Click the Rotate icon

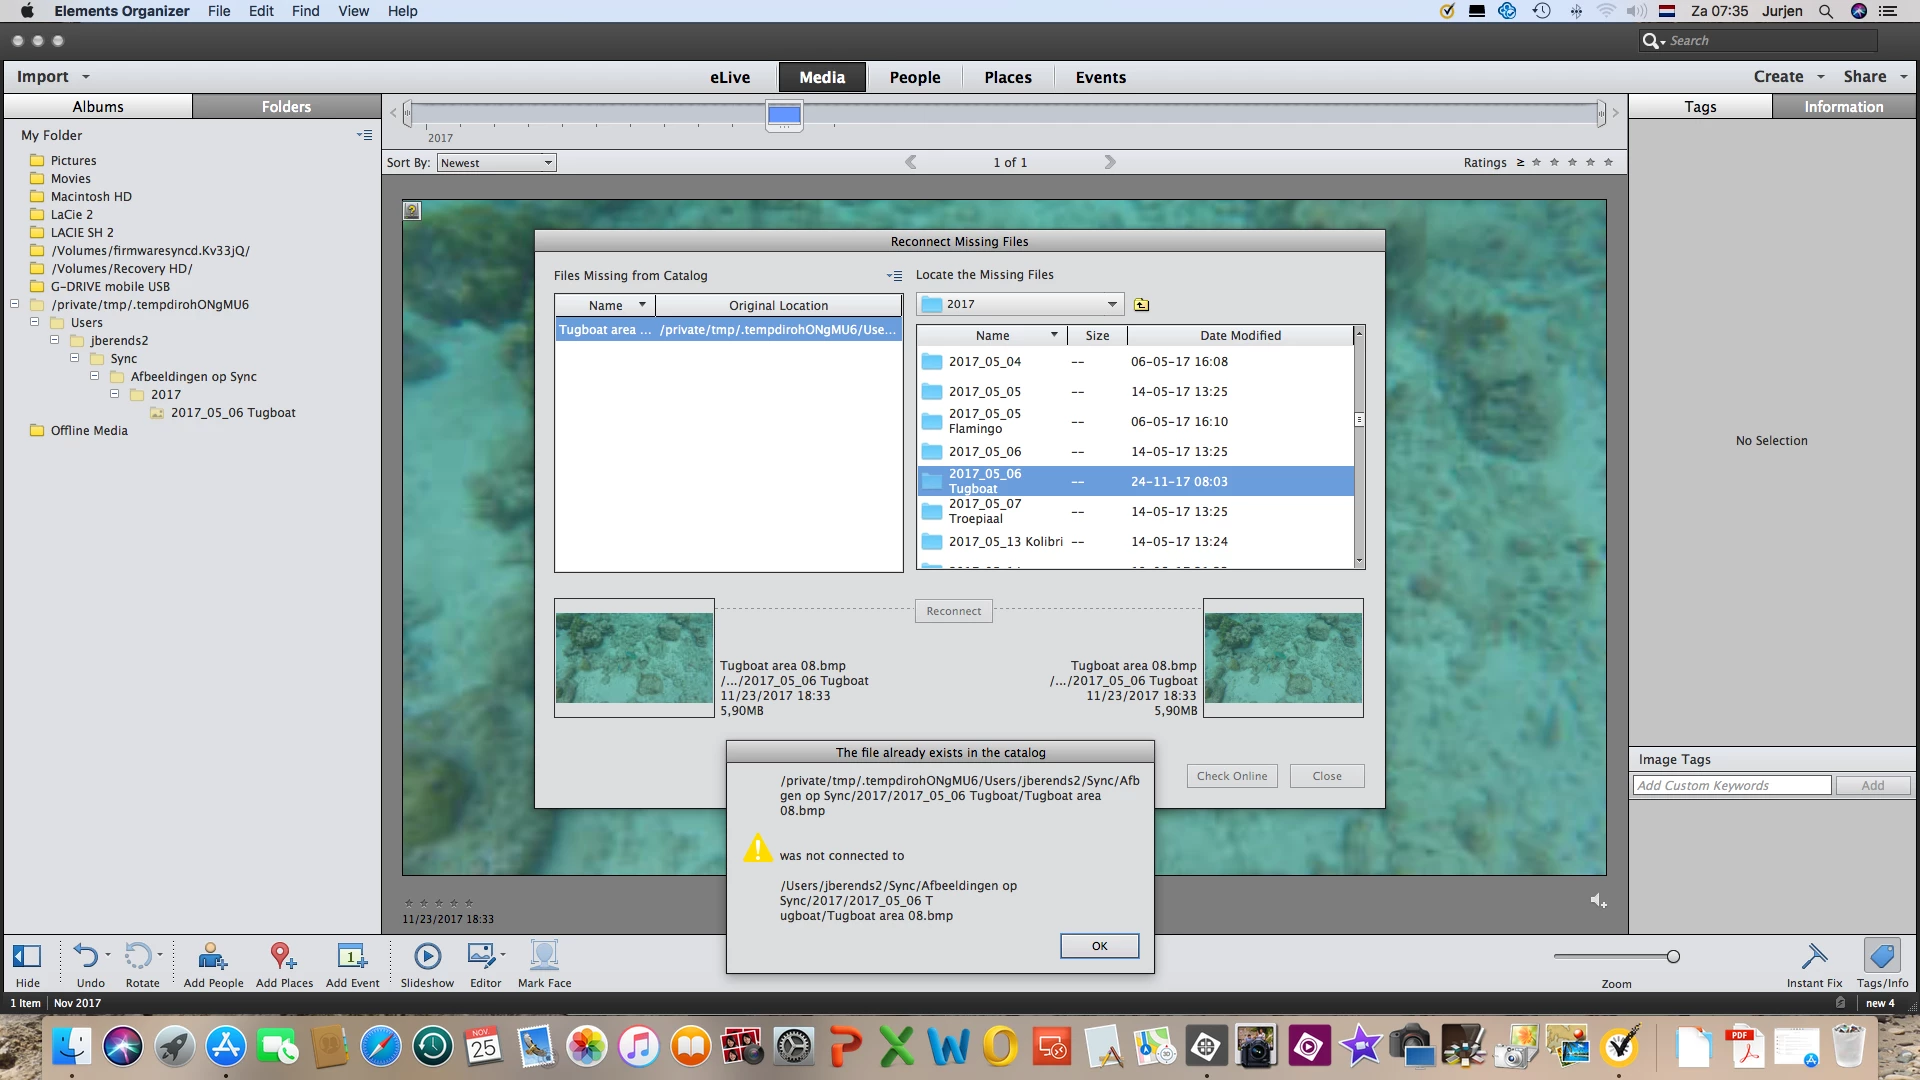[139, 957]
